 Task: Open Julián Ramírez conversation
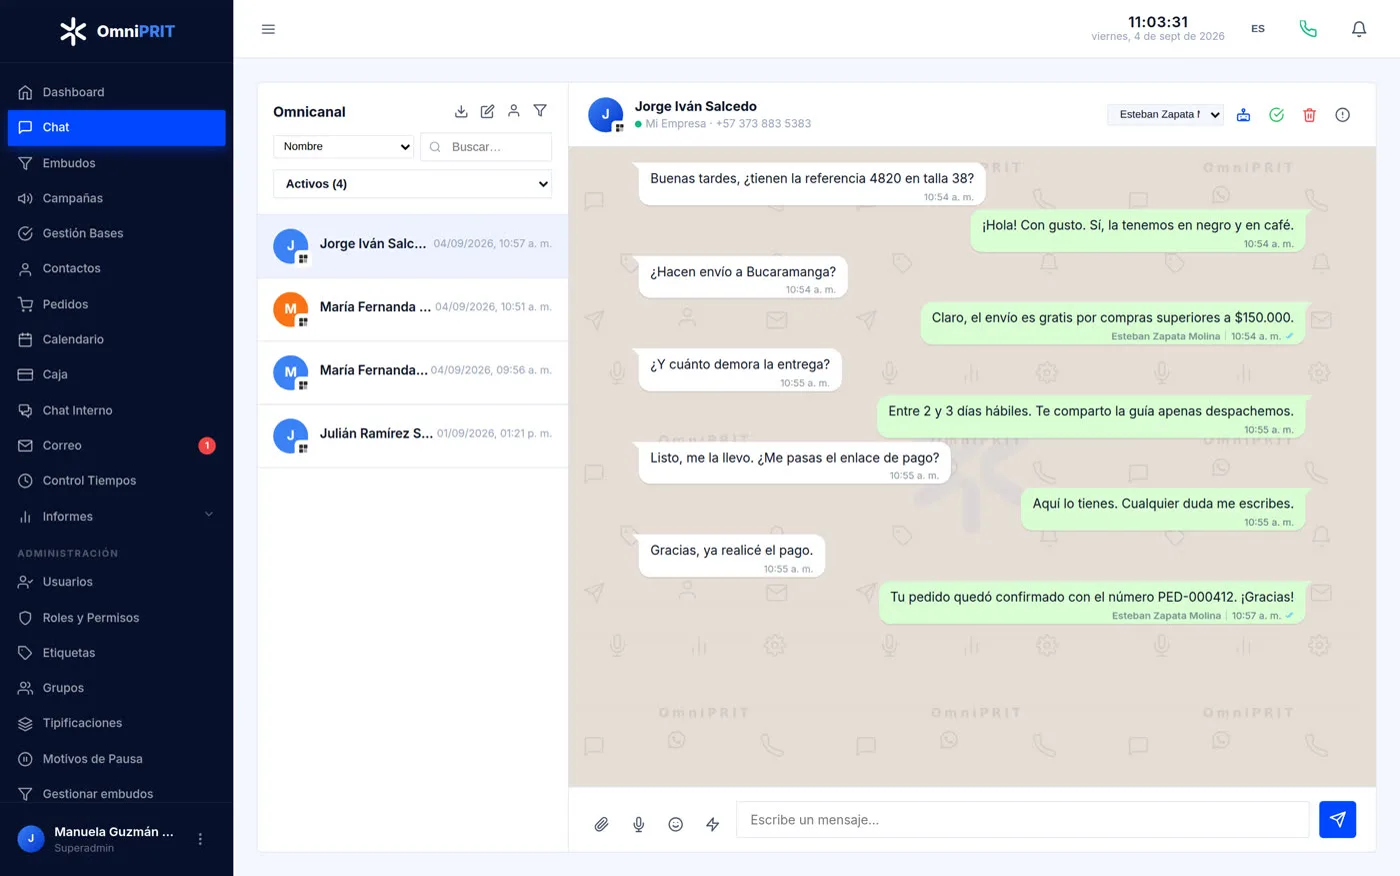[x=412, y=435]
